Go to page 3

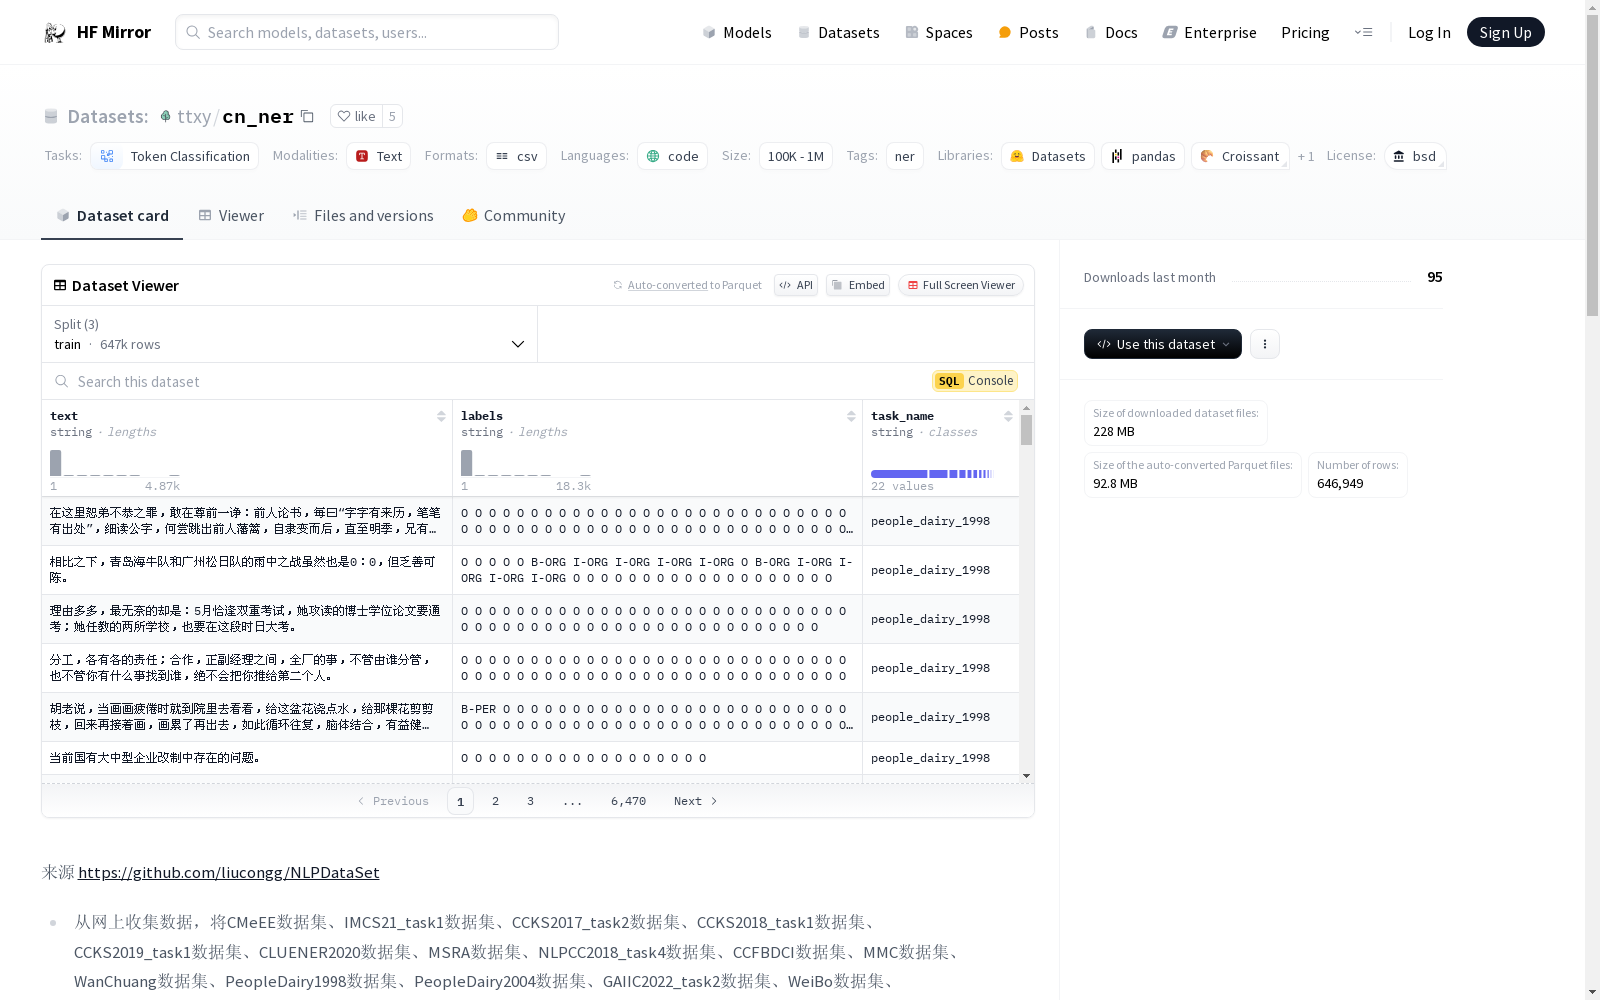(530, 801)
